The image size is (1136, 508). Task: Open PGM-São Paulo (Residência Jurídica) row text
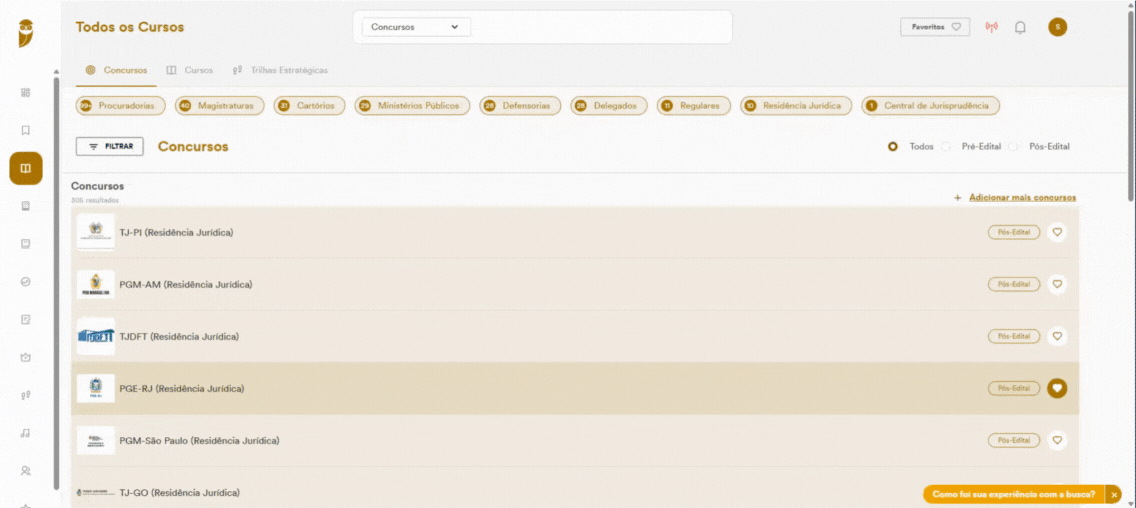pyautogui.click(x=199, y=441)
